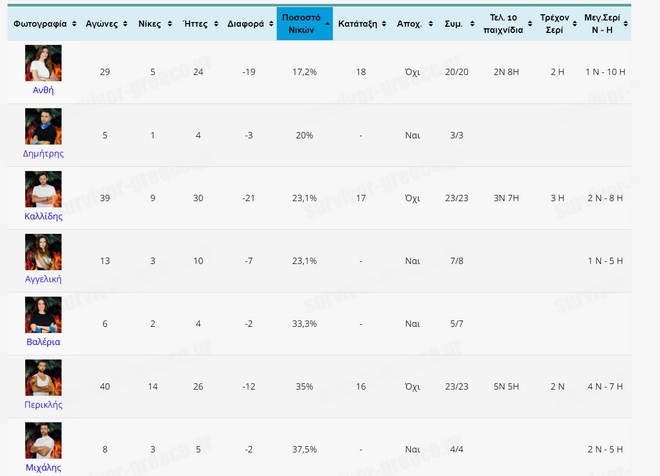
Task: Open Δημήτρης name link
Action: (x=43, y=153)
